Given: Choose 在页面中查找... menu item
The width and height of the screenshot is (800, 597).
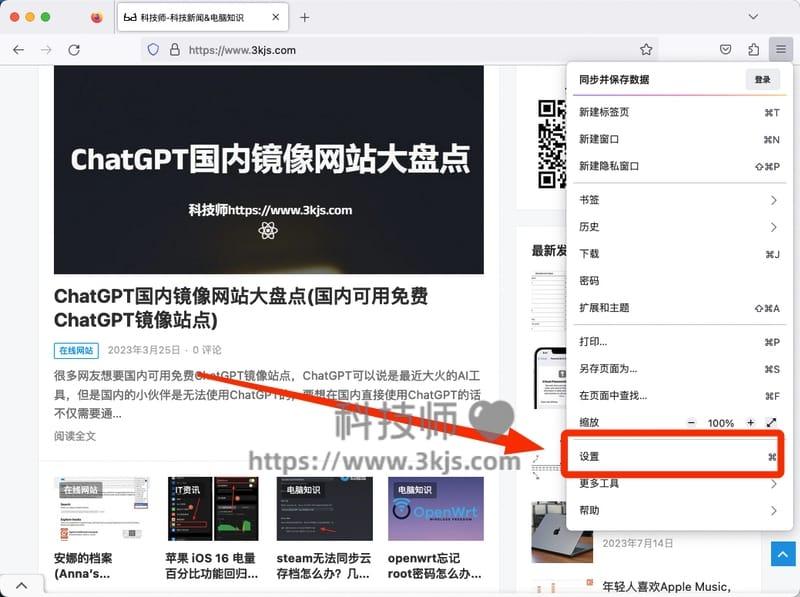Looking at the screenshot, I should (679, 396).
